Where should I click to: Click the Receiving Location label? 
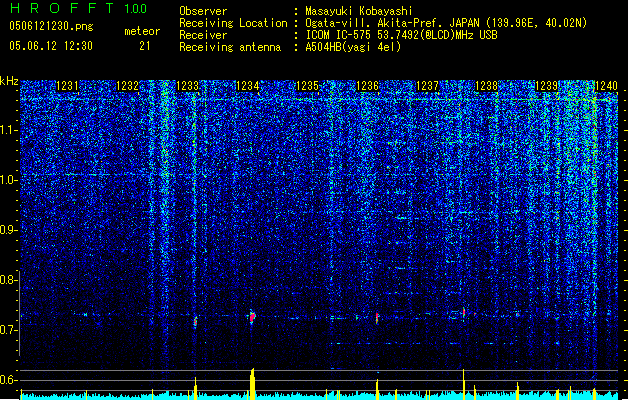(x=233, y=23)
